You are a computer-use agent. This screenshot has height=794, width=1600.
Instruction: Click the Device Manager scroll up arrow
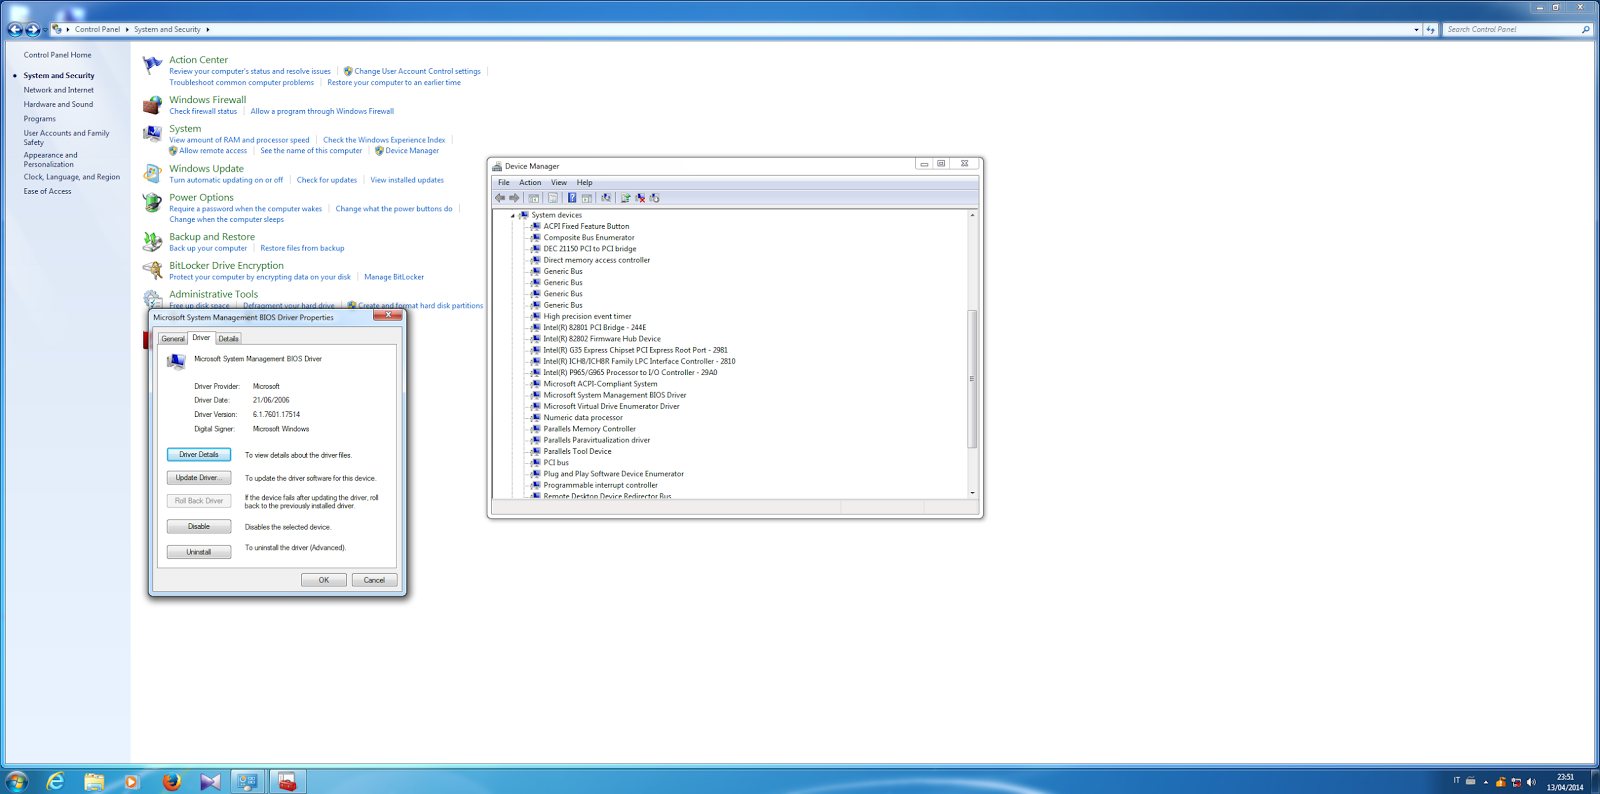coord(972,215)
